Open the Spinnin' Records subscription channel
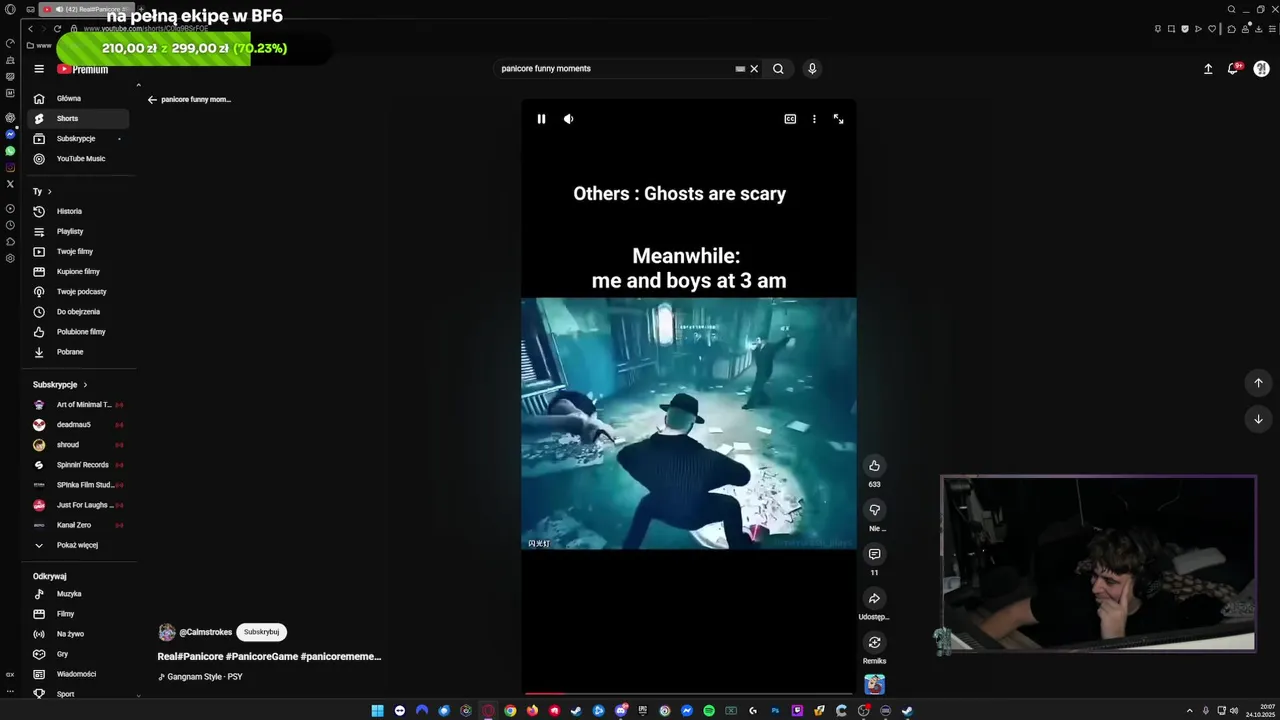Image resolution: width=1280 pixels, height=720 pixels. [x=78, y=464]
